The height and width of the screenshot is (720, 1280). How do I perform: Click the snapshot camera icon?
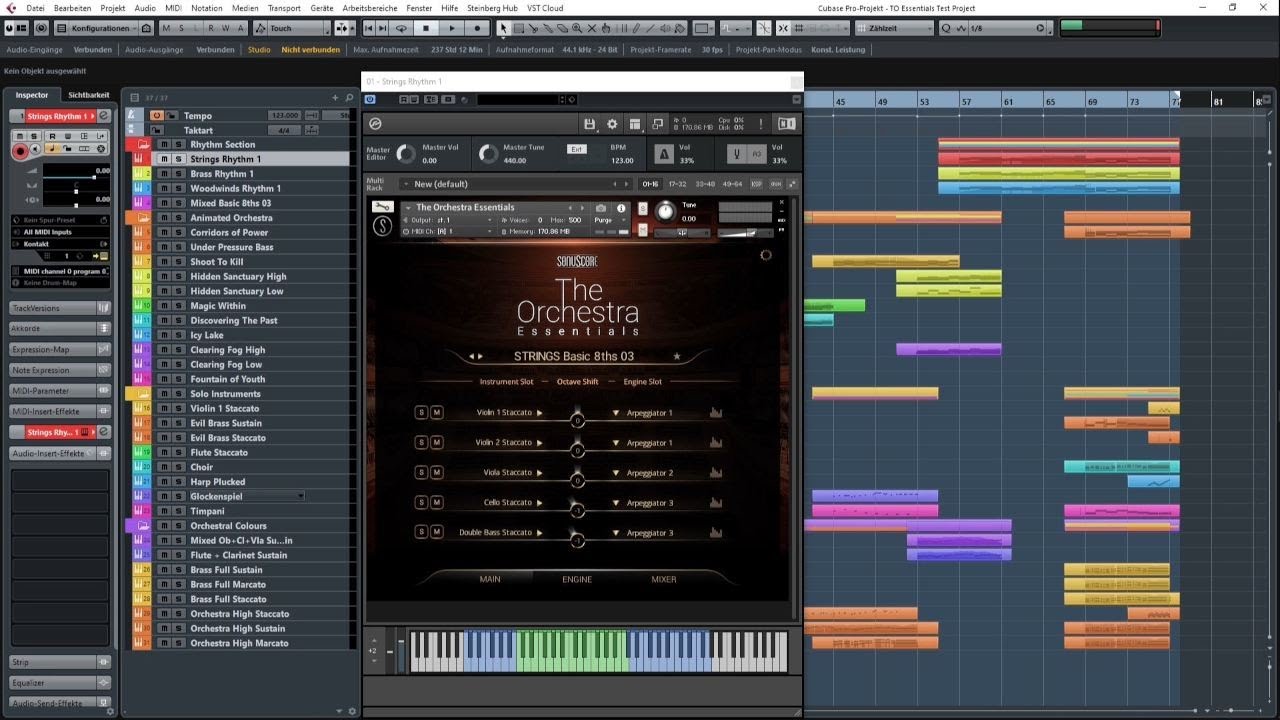coord(601,208)
